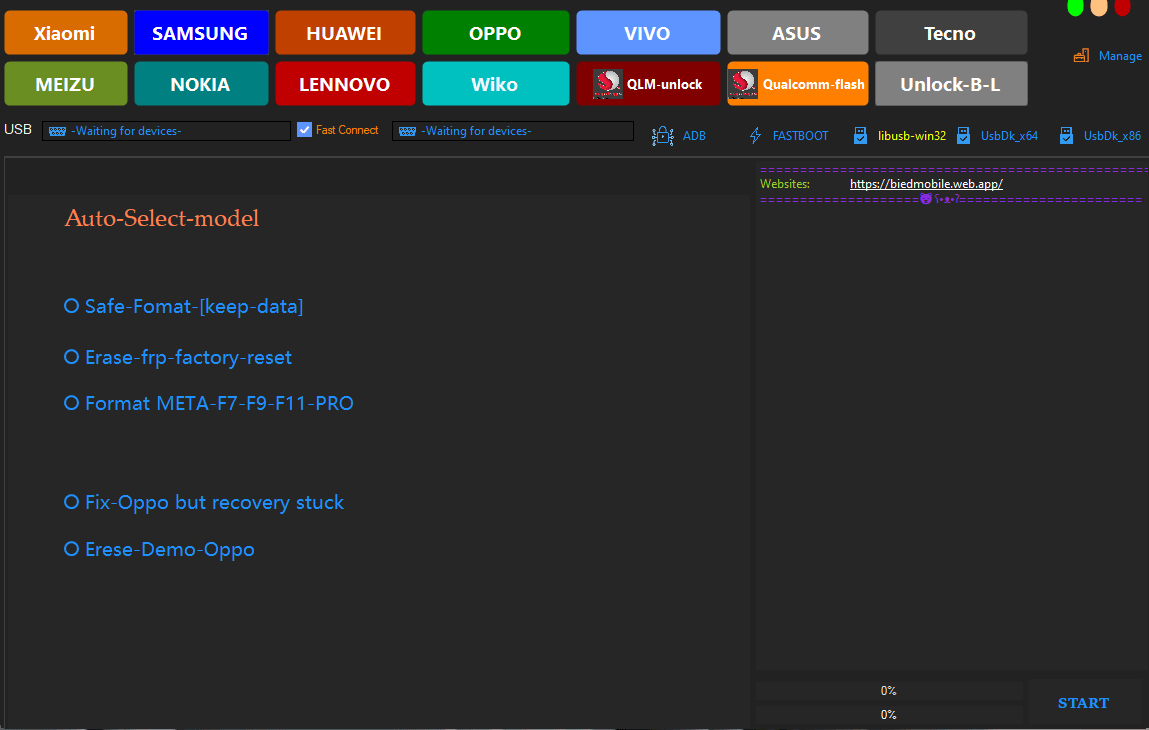This screenshot has height=730, width=1149.
Task: Click the UsbDk_x64 driver icon
Action: [962, 135]
